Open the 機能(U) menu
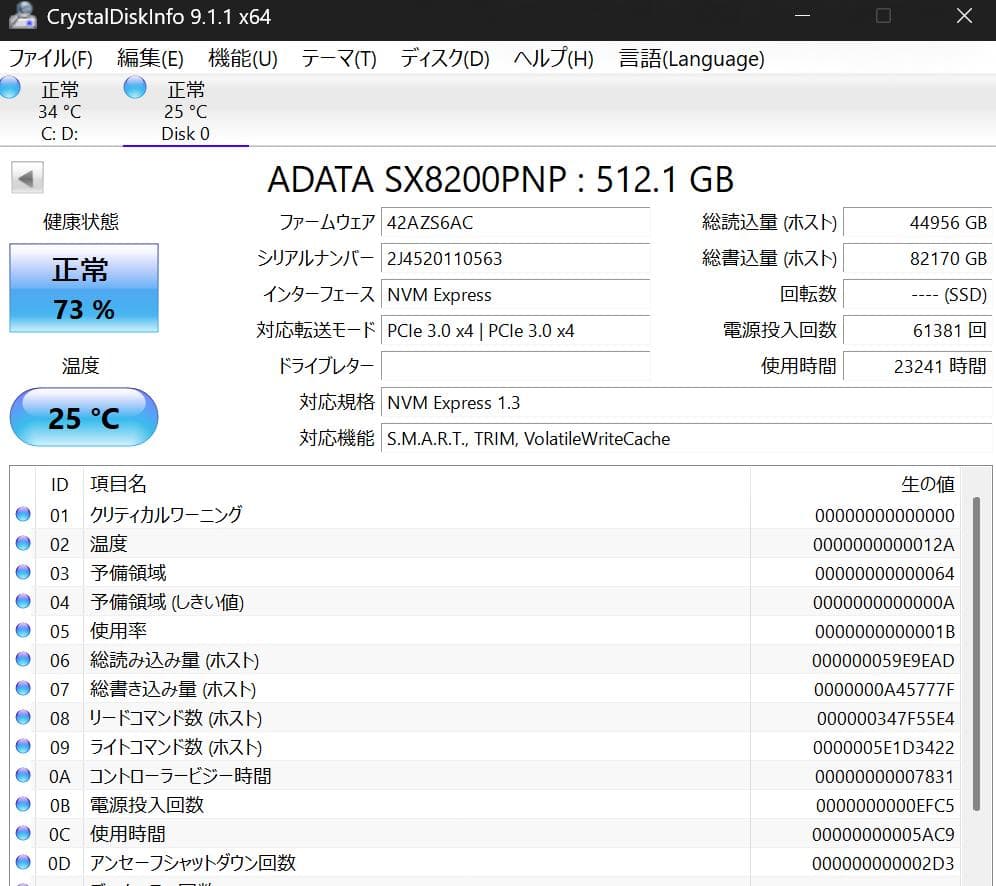The height and width of the screenshot is (886, 996). (x=243, y=58)
